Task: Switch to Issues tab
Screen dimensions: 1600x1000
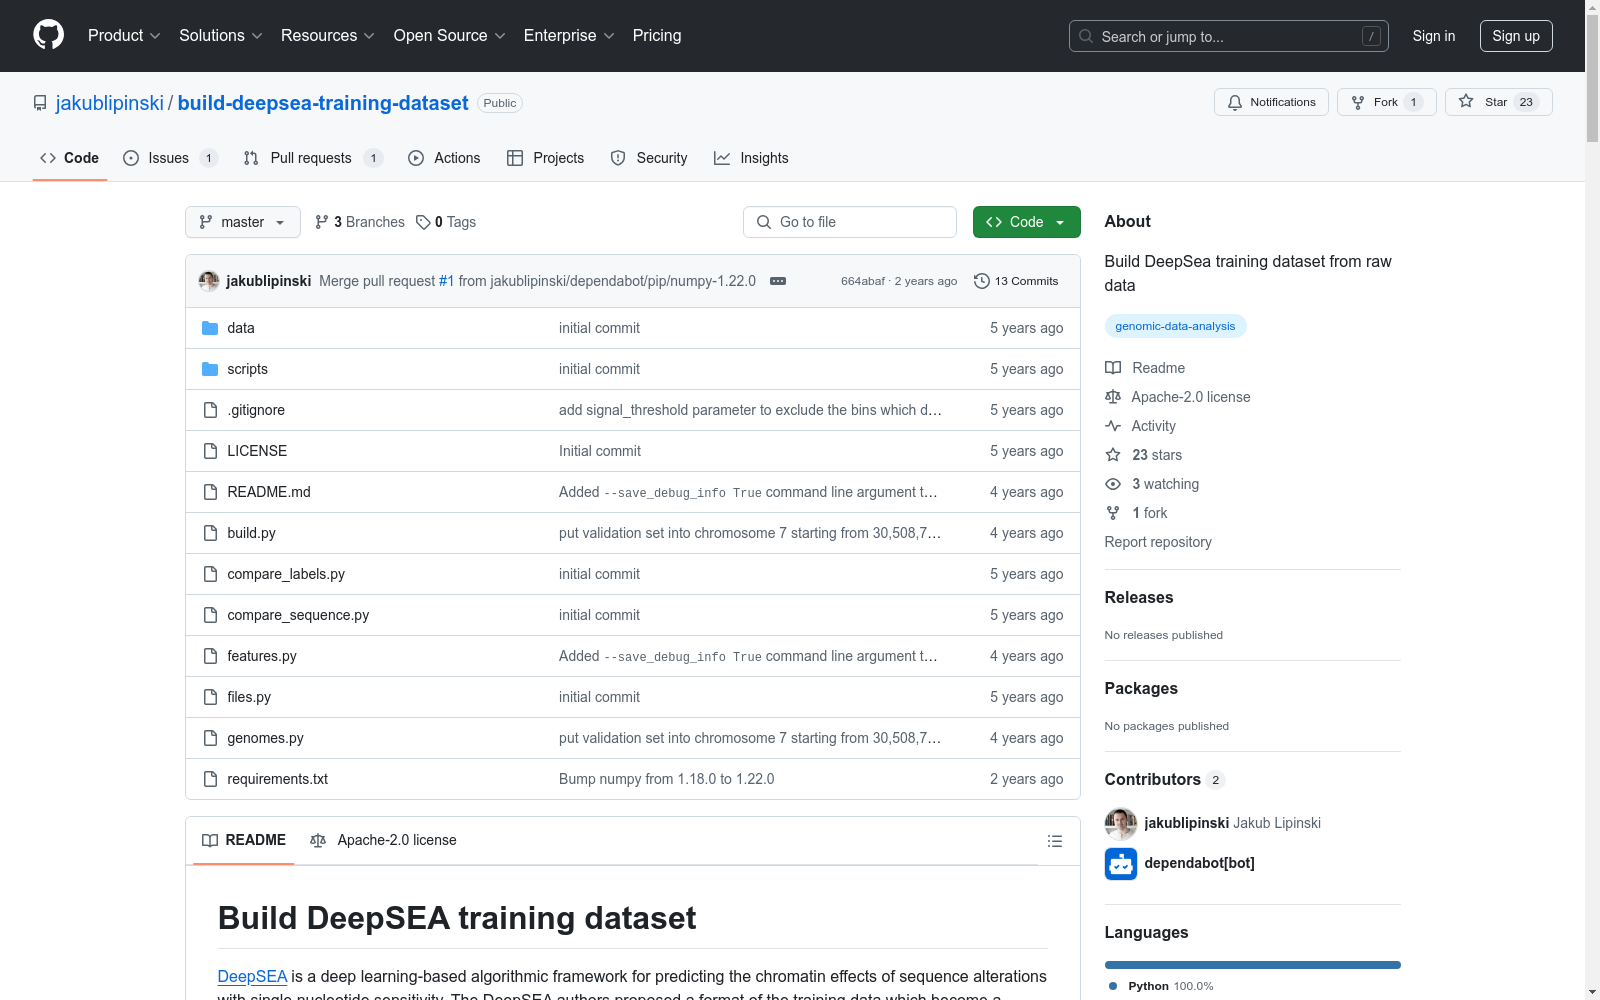Action: click(x=170, y=158)
